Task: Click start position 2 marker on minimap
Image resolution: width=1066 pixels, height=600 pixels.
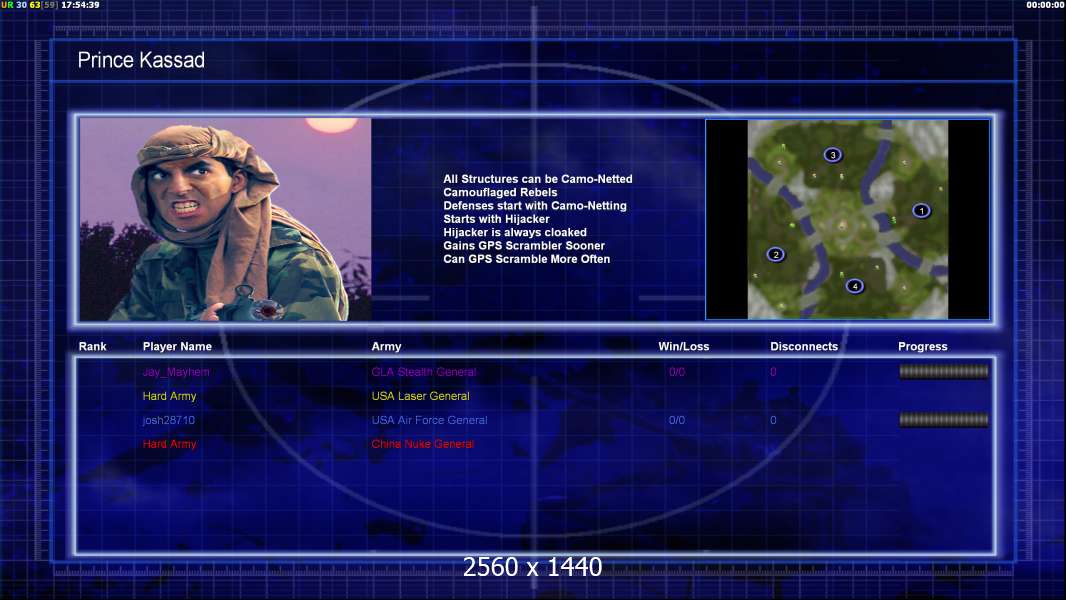Action: [776, 255]
